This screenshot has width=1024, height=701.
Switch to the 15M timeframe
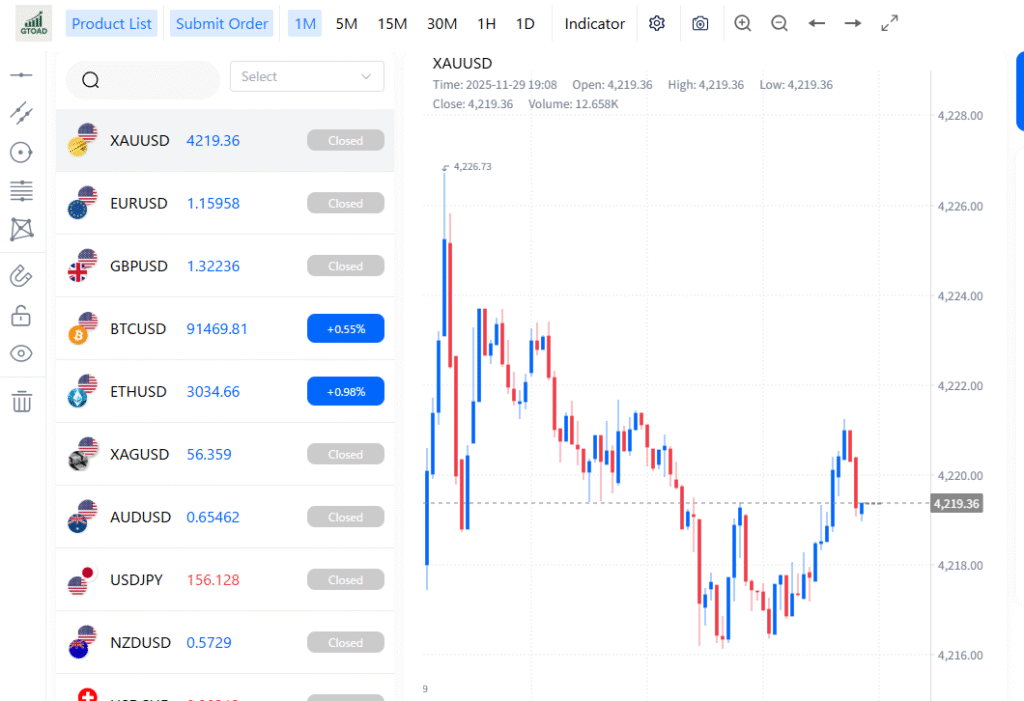click(x=392, y=24)
